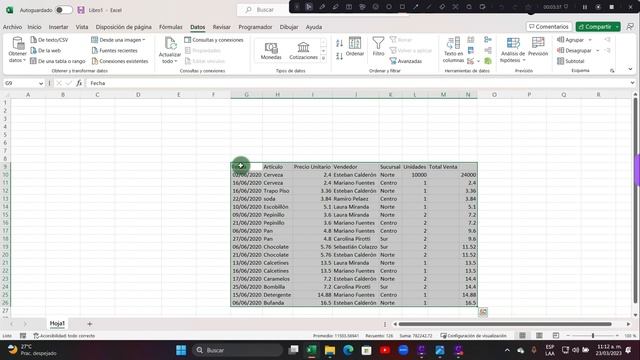The height and width of the screenshot is (360, 640).
Task: Toggle the Autoguardado switch
Action: point(64,10)
